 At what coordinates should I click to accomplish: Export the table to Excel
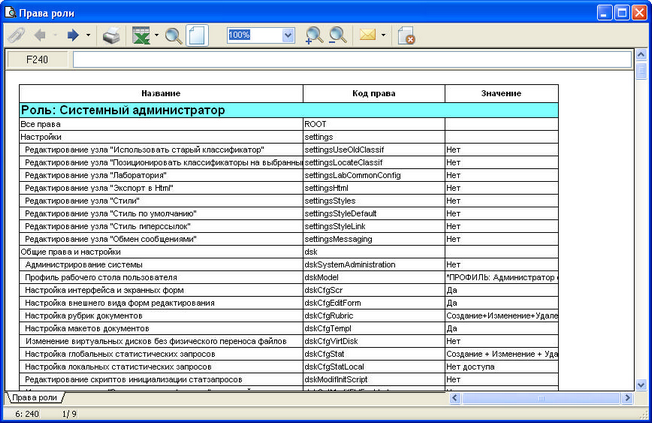(141, 36)
